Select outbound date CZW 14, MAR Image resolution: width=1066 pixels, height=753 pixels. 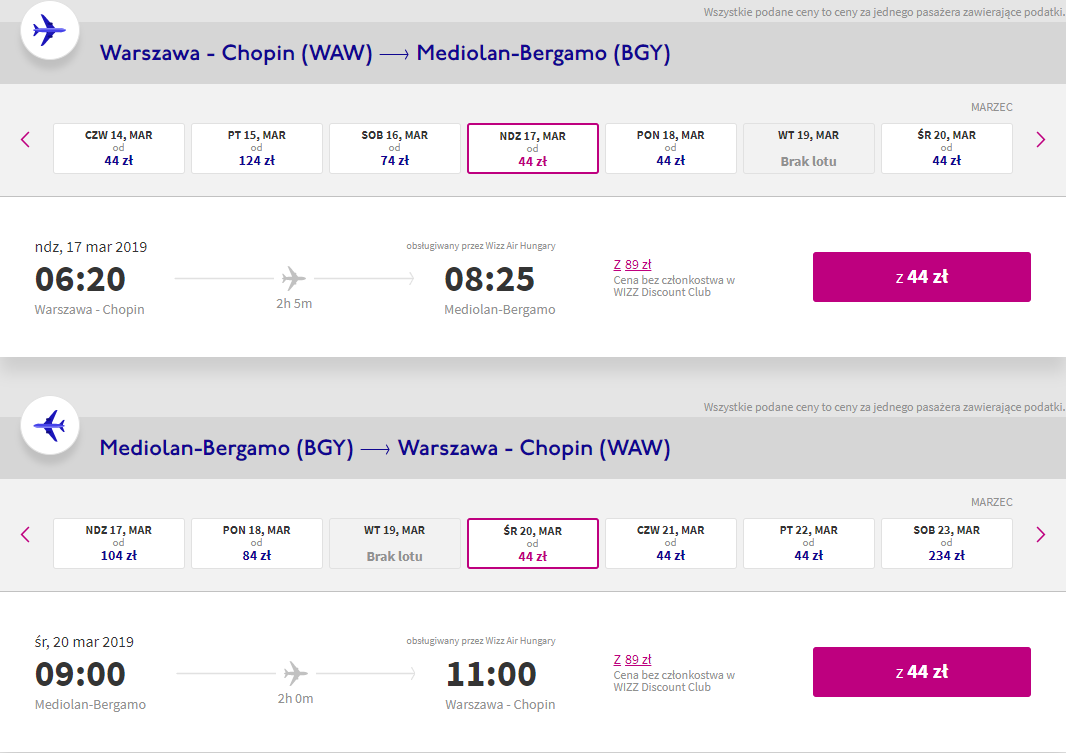click(119, 148)
